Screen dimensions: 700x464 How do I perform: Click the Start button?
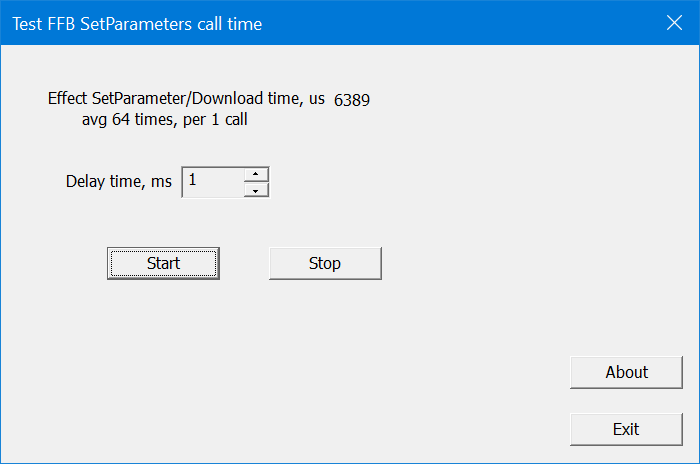pos(163,263)
